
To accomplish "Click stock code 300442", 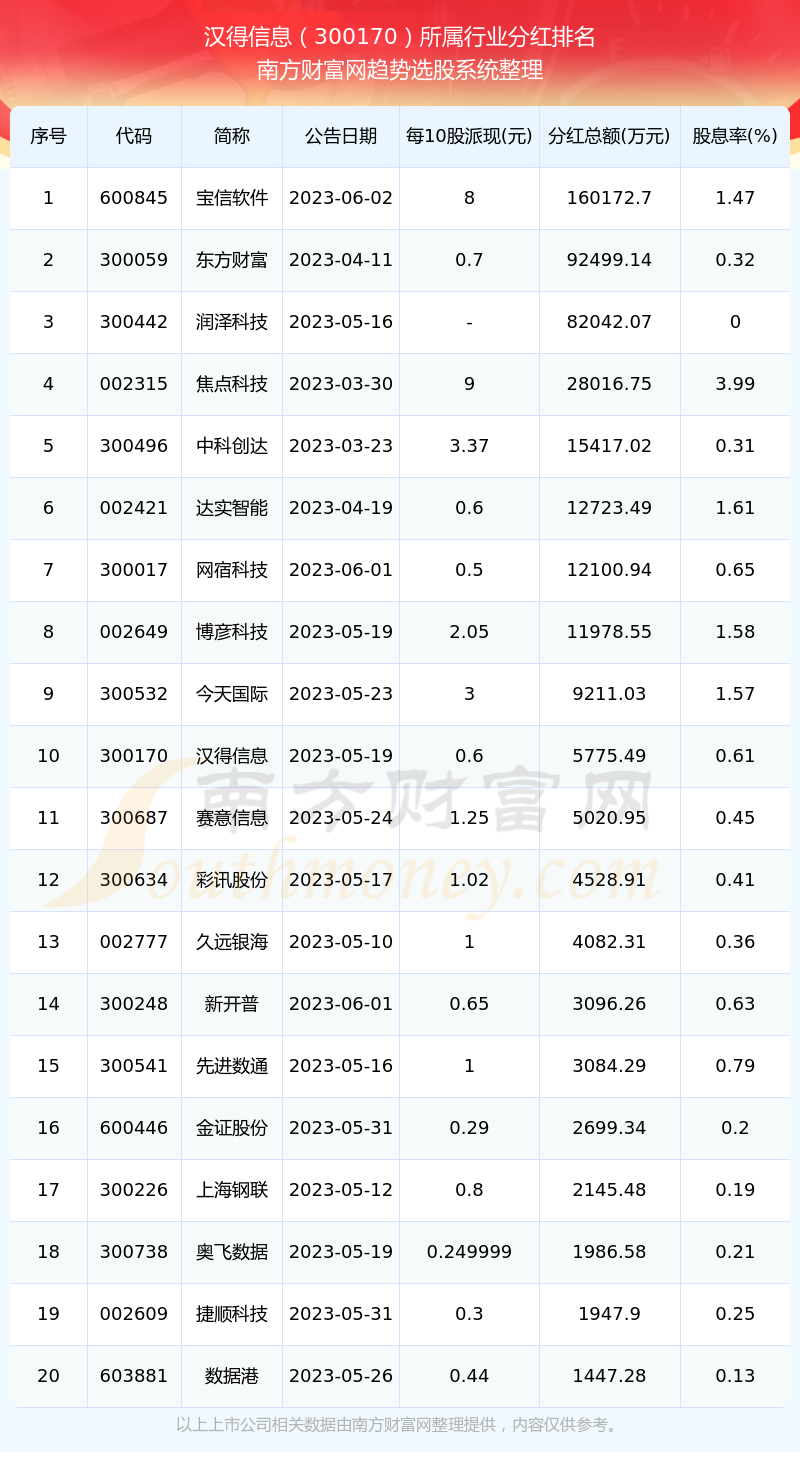I will coord(134,322).
